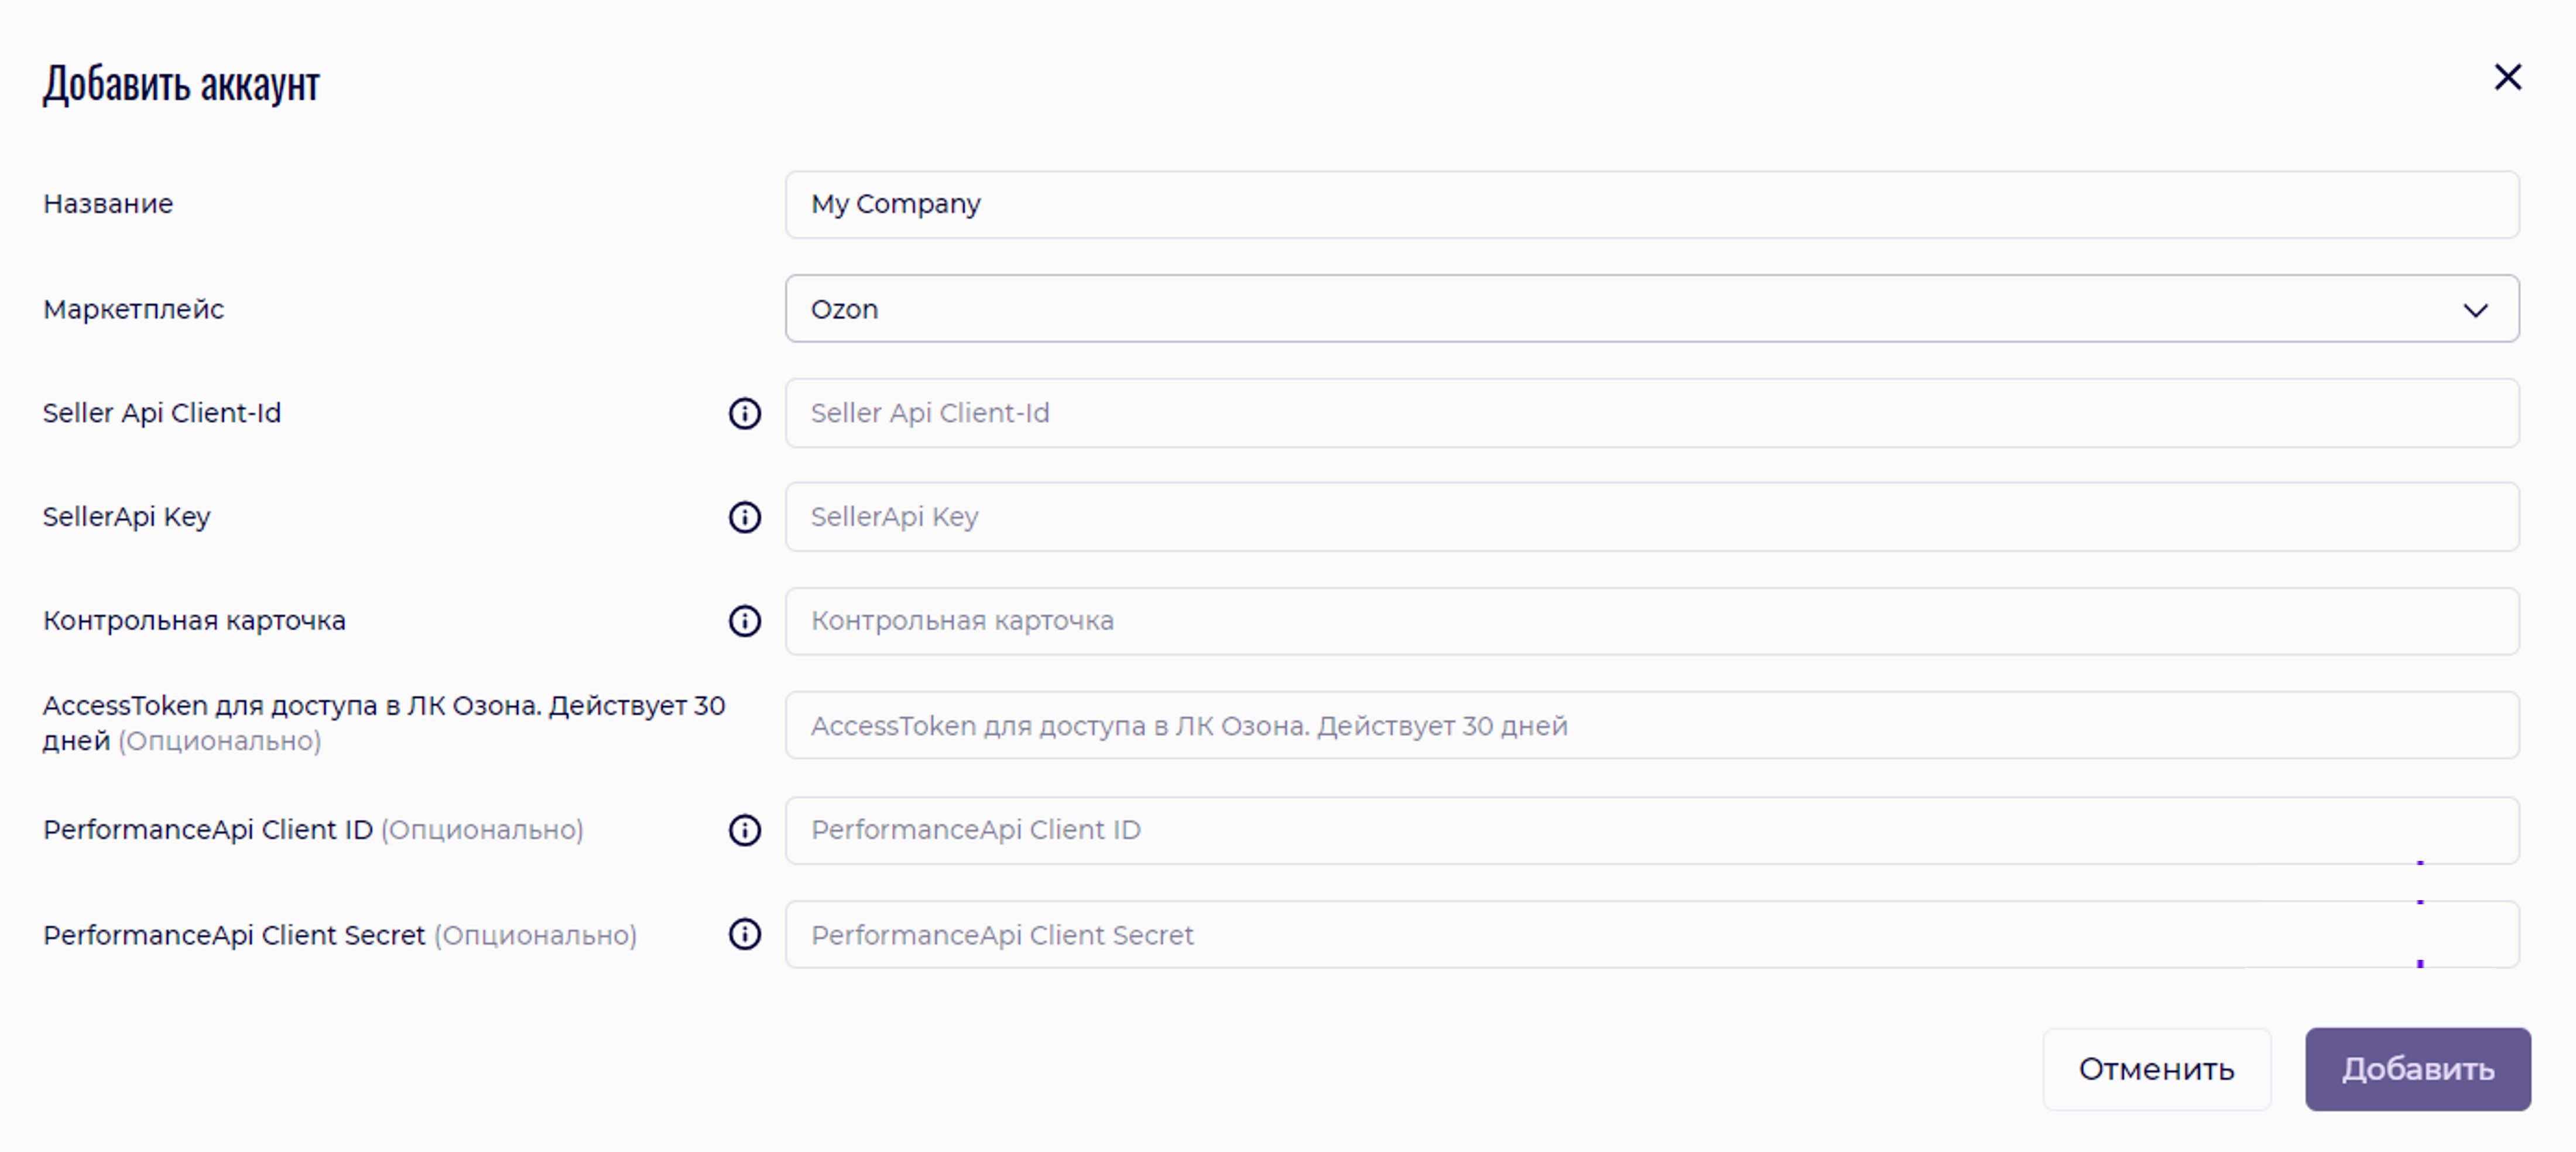Click info icon next to Seller Api Client-Id

pyautogui.click(x=744, y=413)
